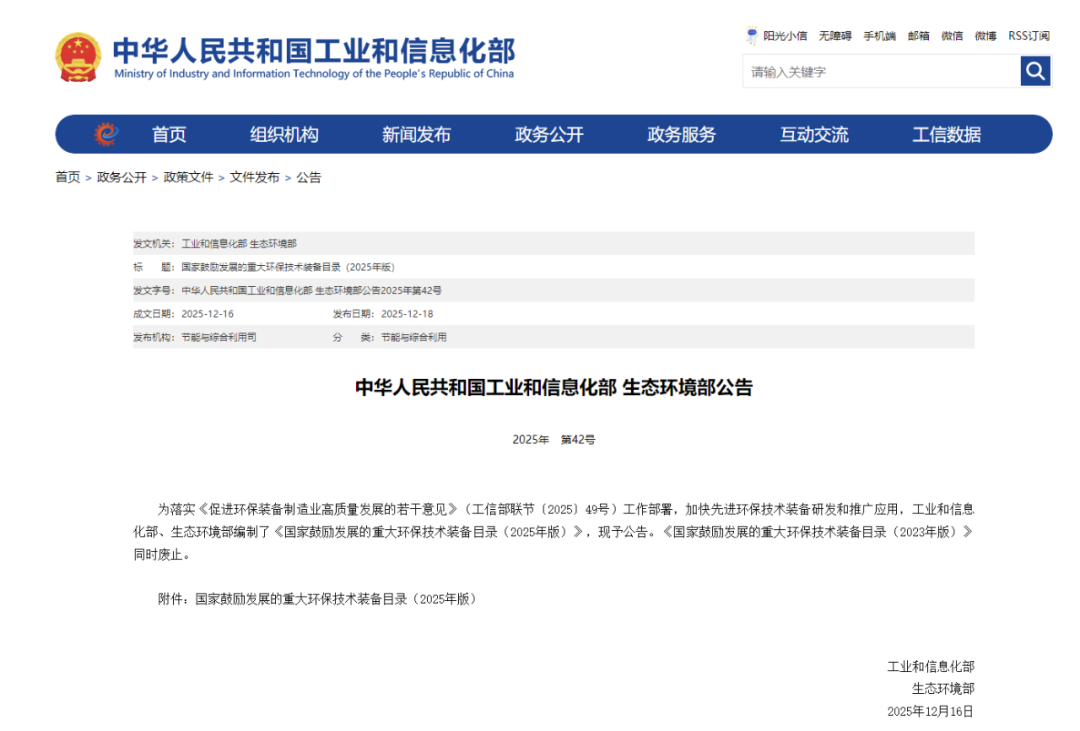The width and height of the screenshot is (1080, 731).
Task: Open the 组织机构 menu item
Action: click(x=284, y=134)
